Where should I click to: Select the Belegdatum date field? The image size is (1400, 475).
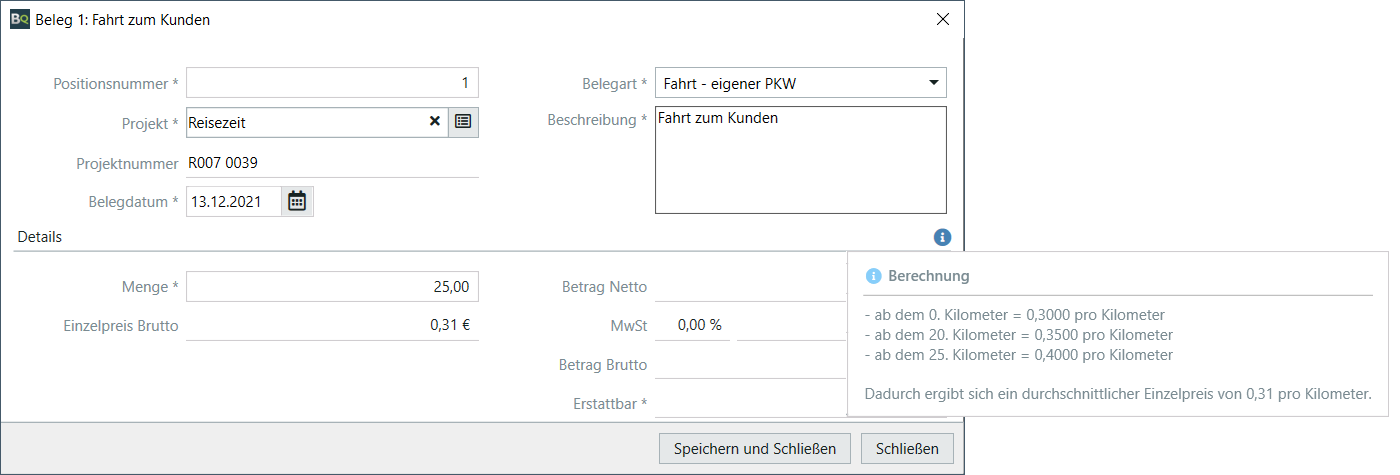[234, 201]
